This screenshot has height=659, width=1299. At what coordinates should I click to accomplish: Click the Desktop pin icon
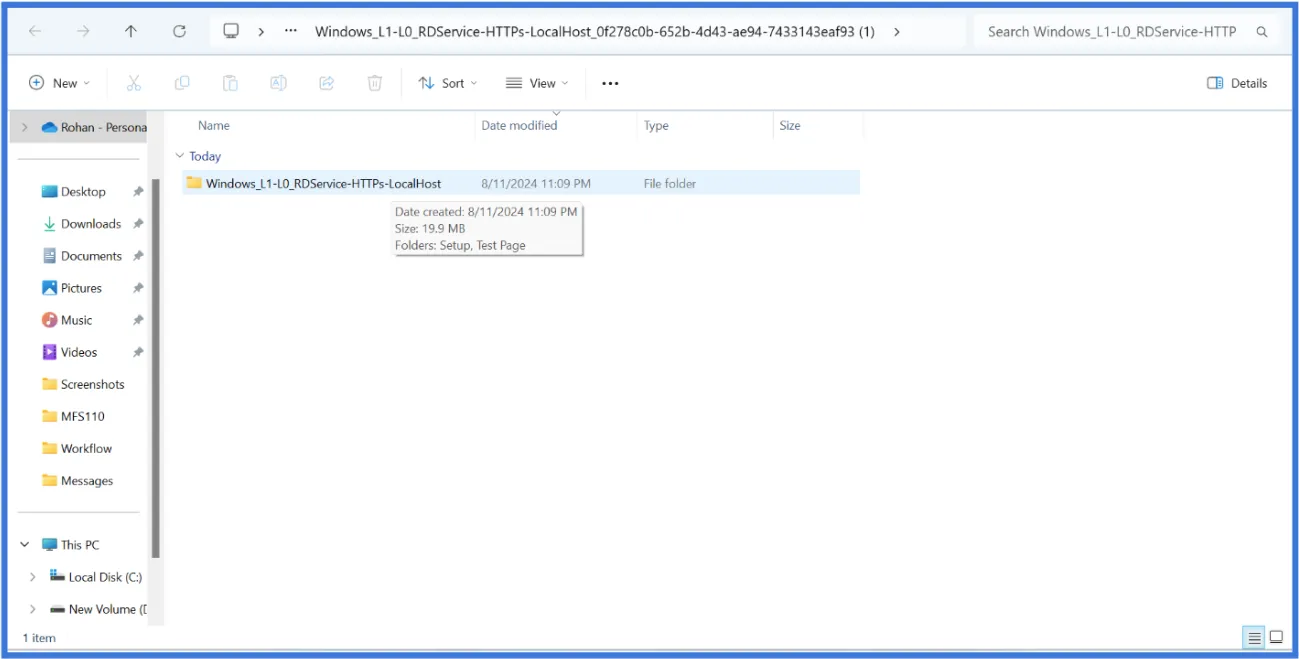pos(138,191)
